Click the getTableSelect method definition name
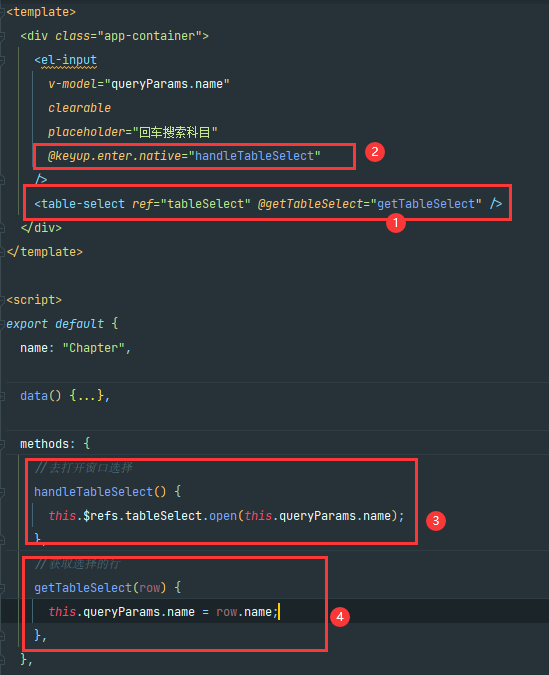549x675 pixels. coord(83,588)
